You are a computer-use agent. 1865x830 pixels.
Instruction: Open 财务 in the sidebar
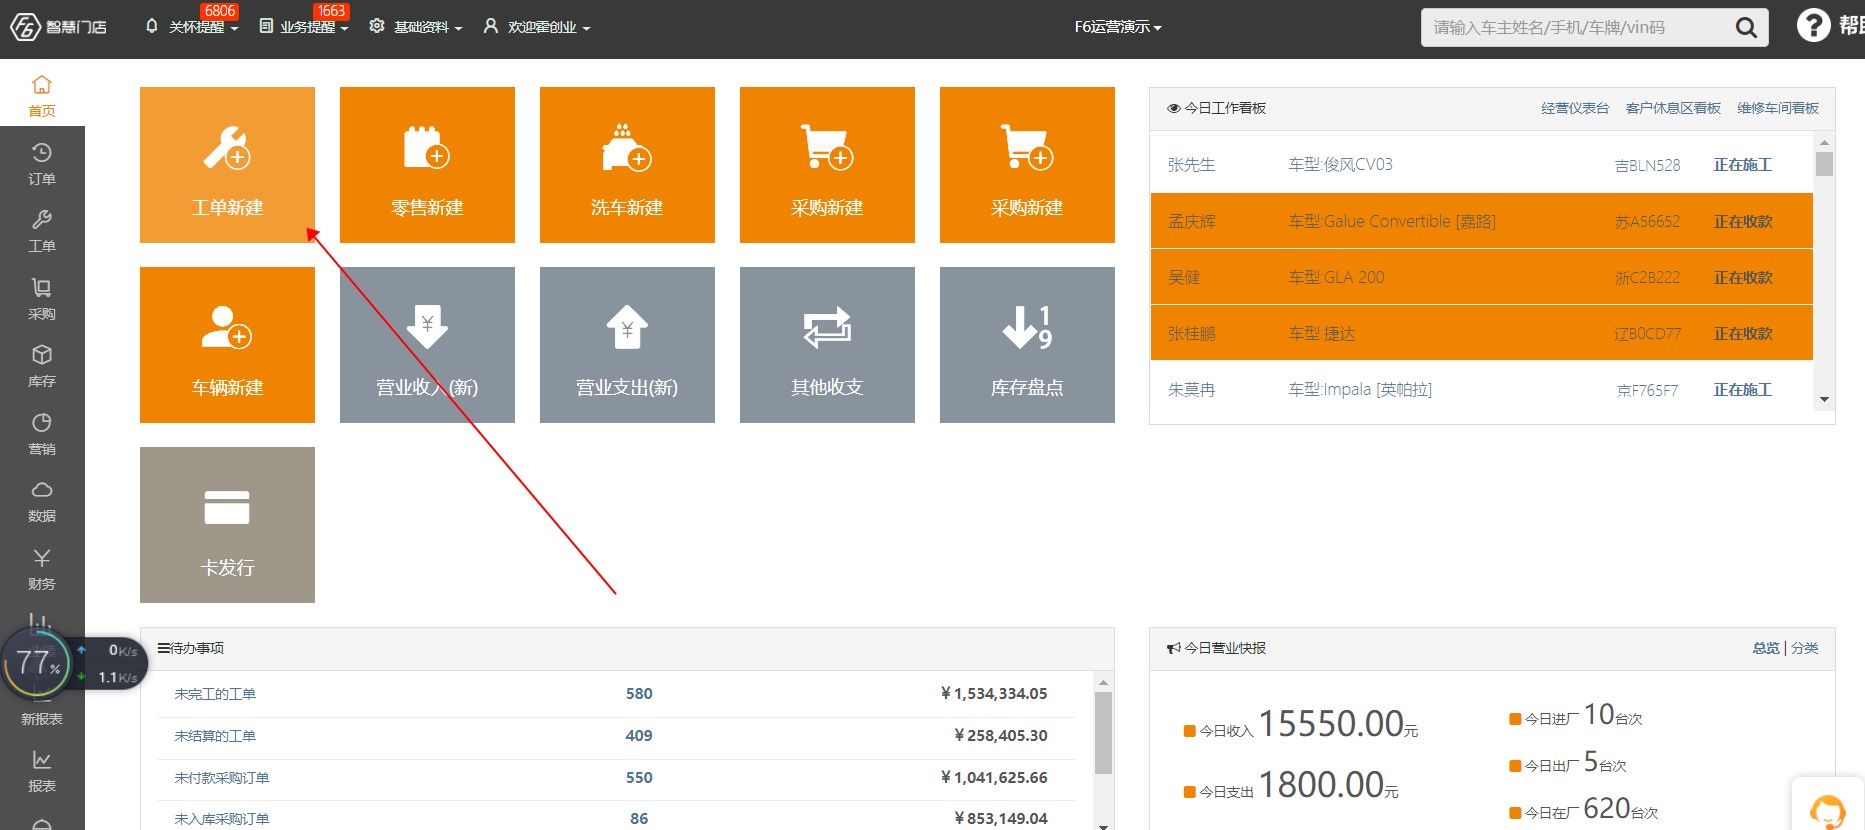click(42, 569)
